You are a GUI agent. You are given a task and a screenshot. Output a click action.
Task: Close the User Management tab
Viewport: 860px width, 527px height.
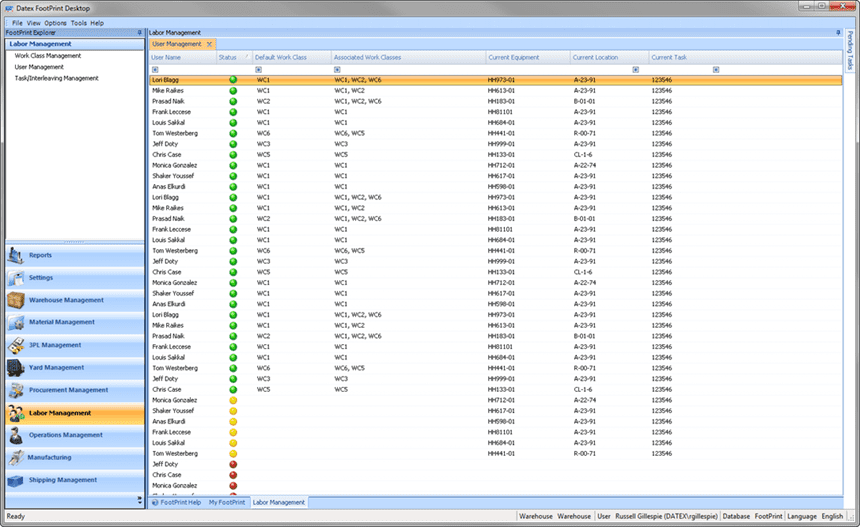coord(209,44)
